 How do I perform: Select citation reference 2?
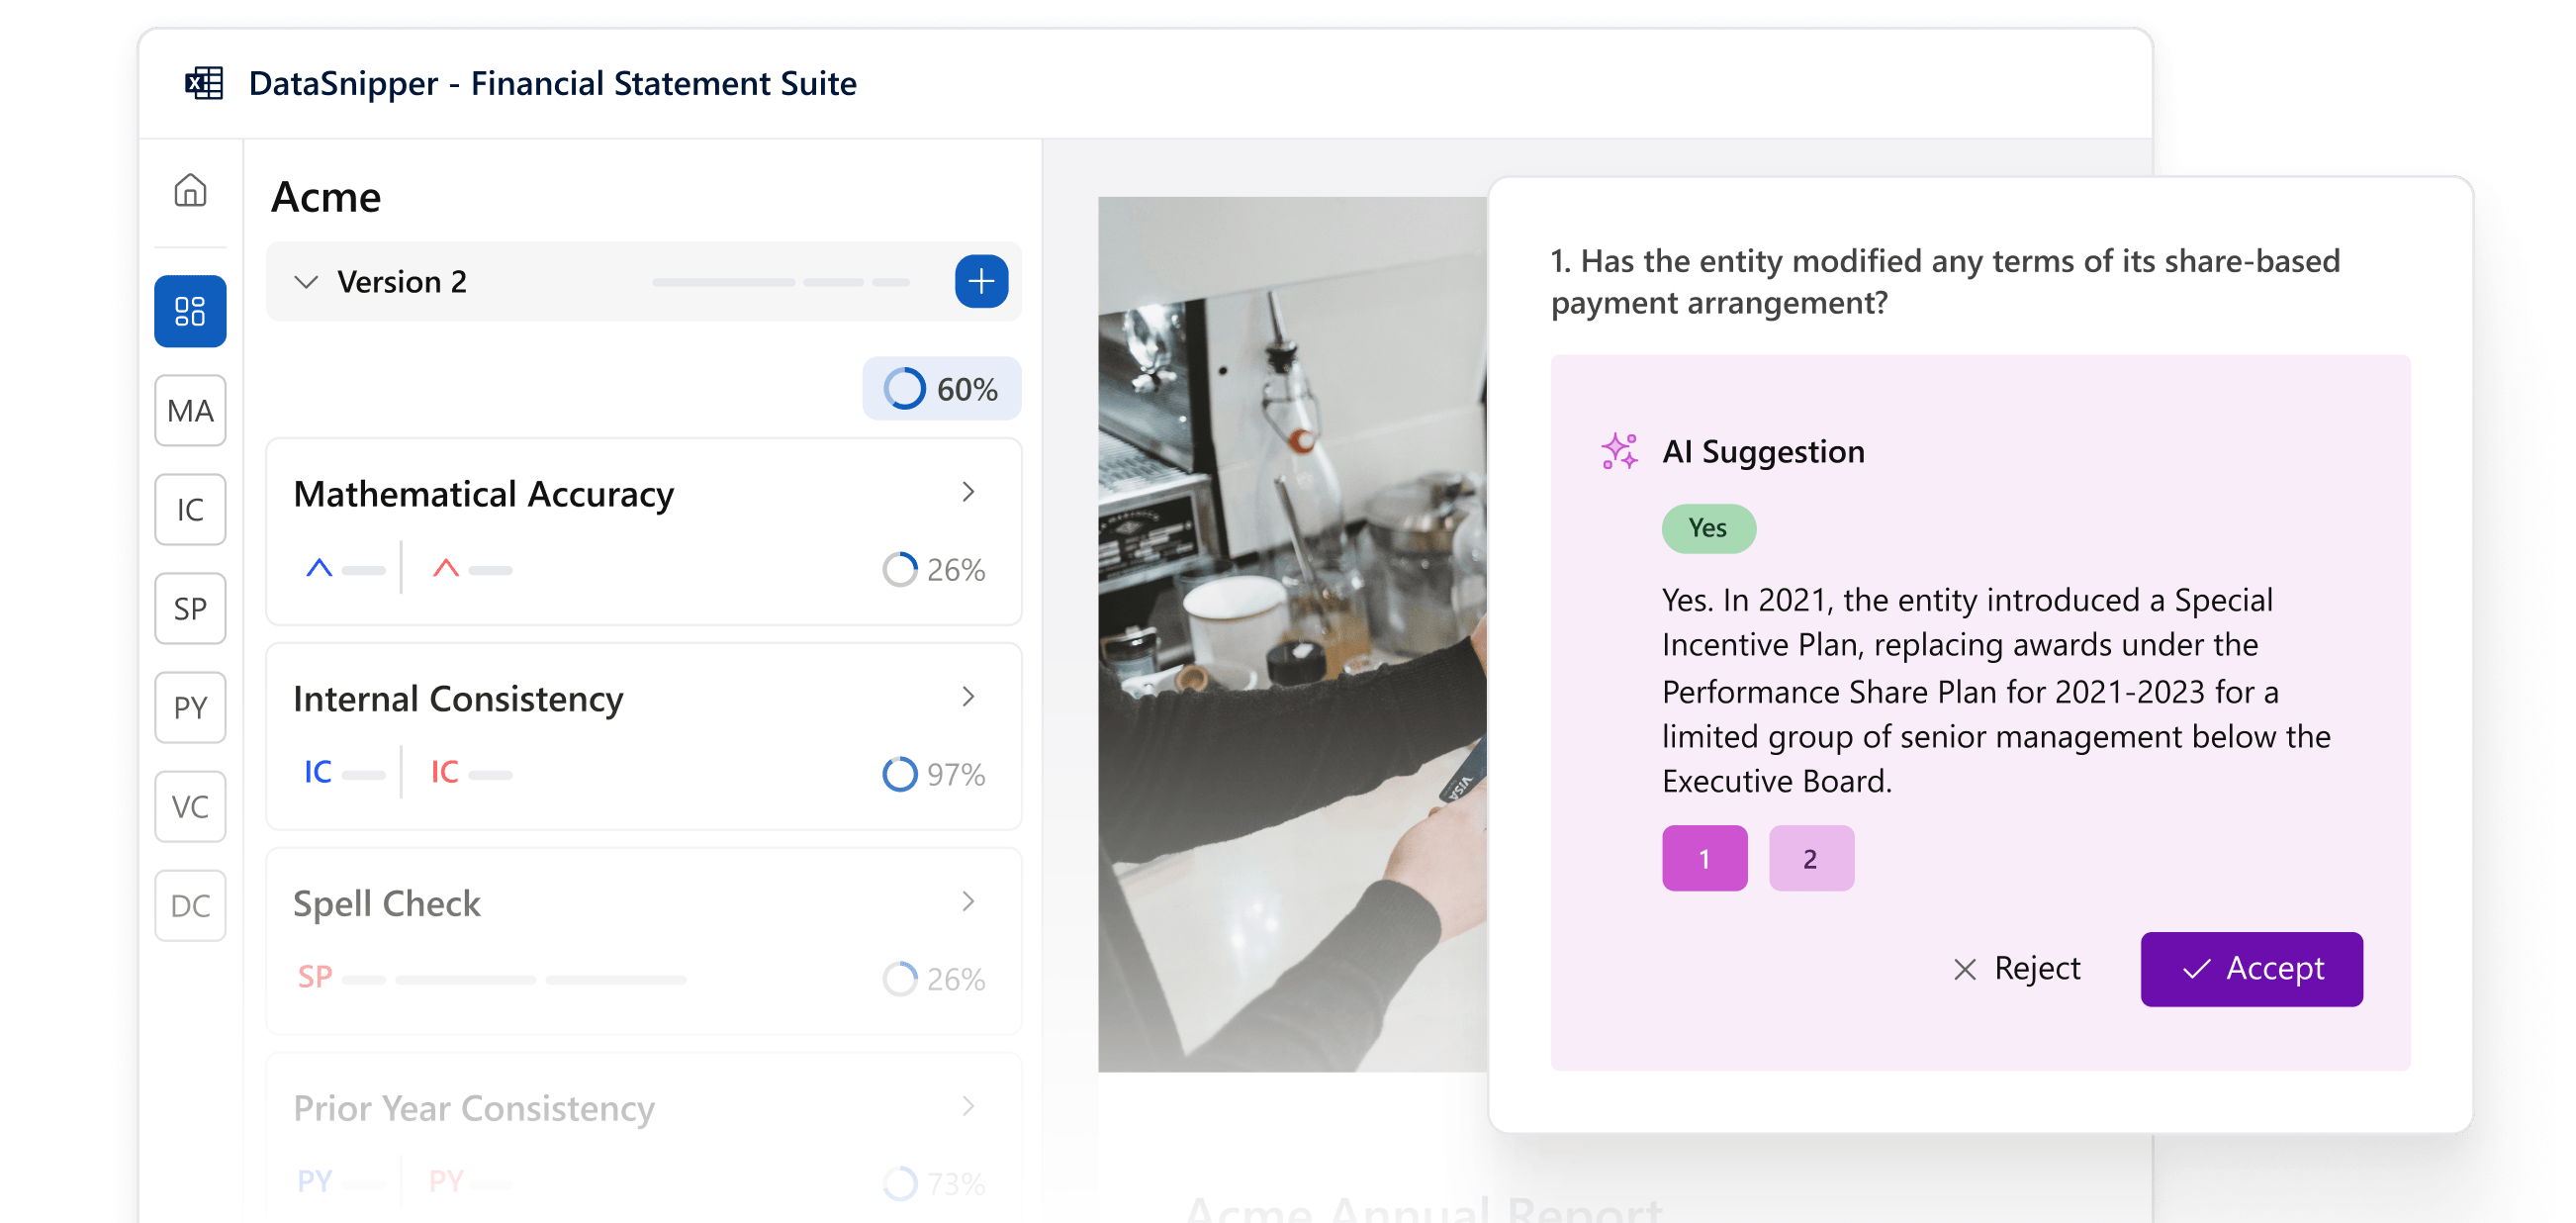1810,858
